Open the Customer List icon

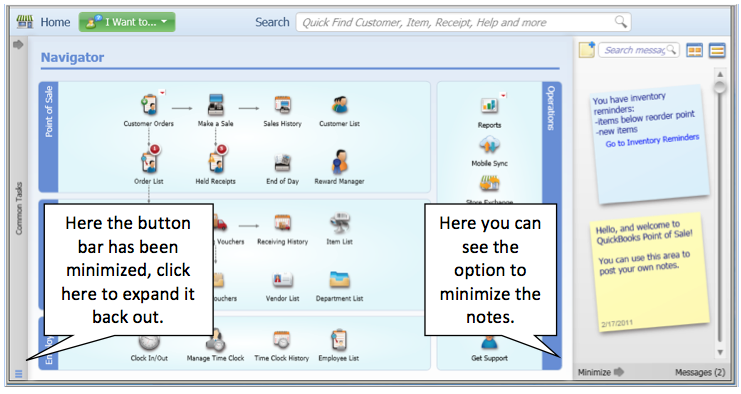tap(339, 105)
